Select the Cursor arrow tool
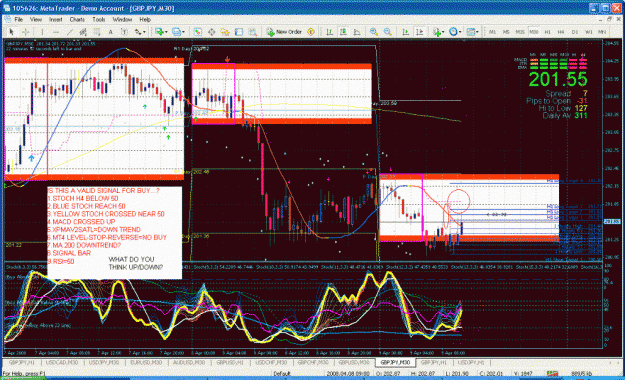The width and height of the screenshot is (625, 380). click(x=11, y=32)
